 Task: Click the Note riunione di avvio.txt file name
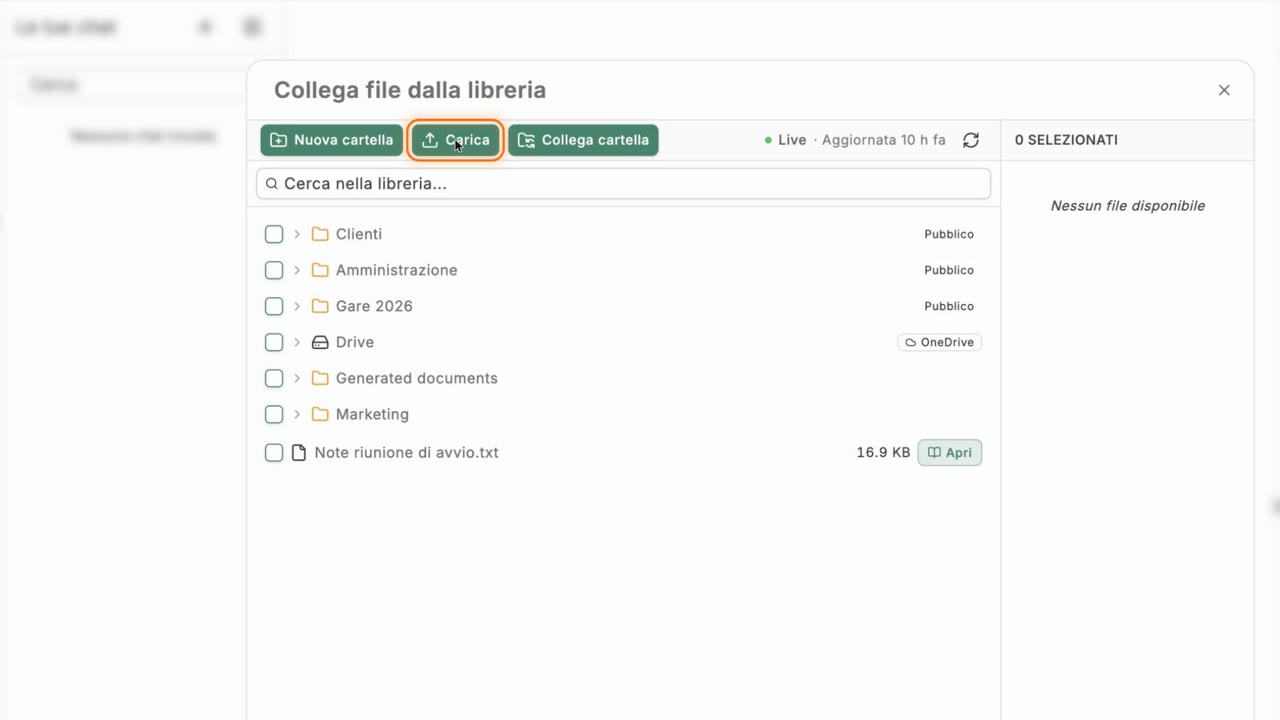coord(407,453)
